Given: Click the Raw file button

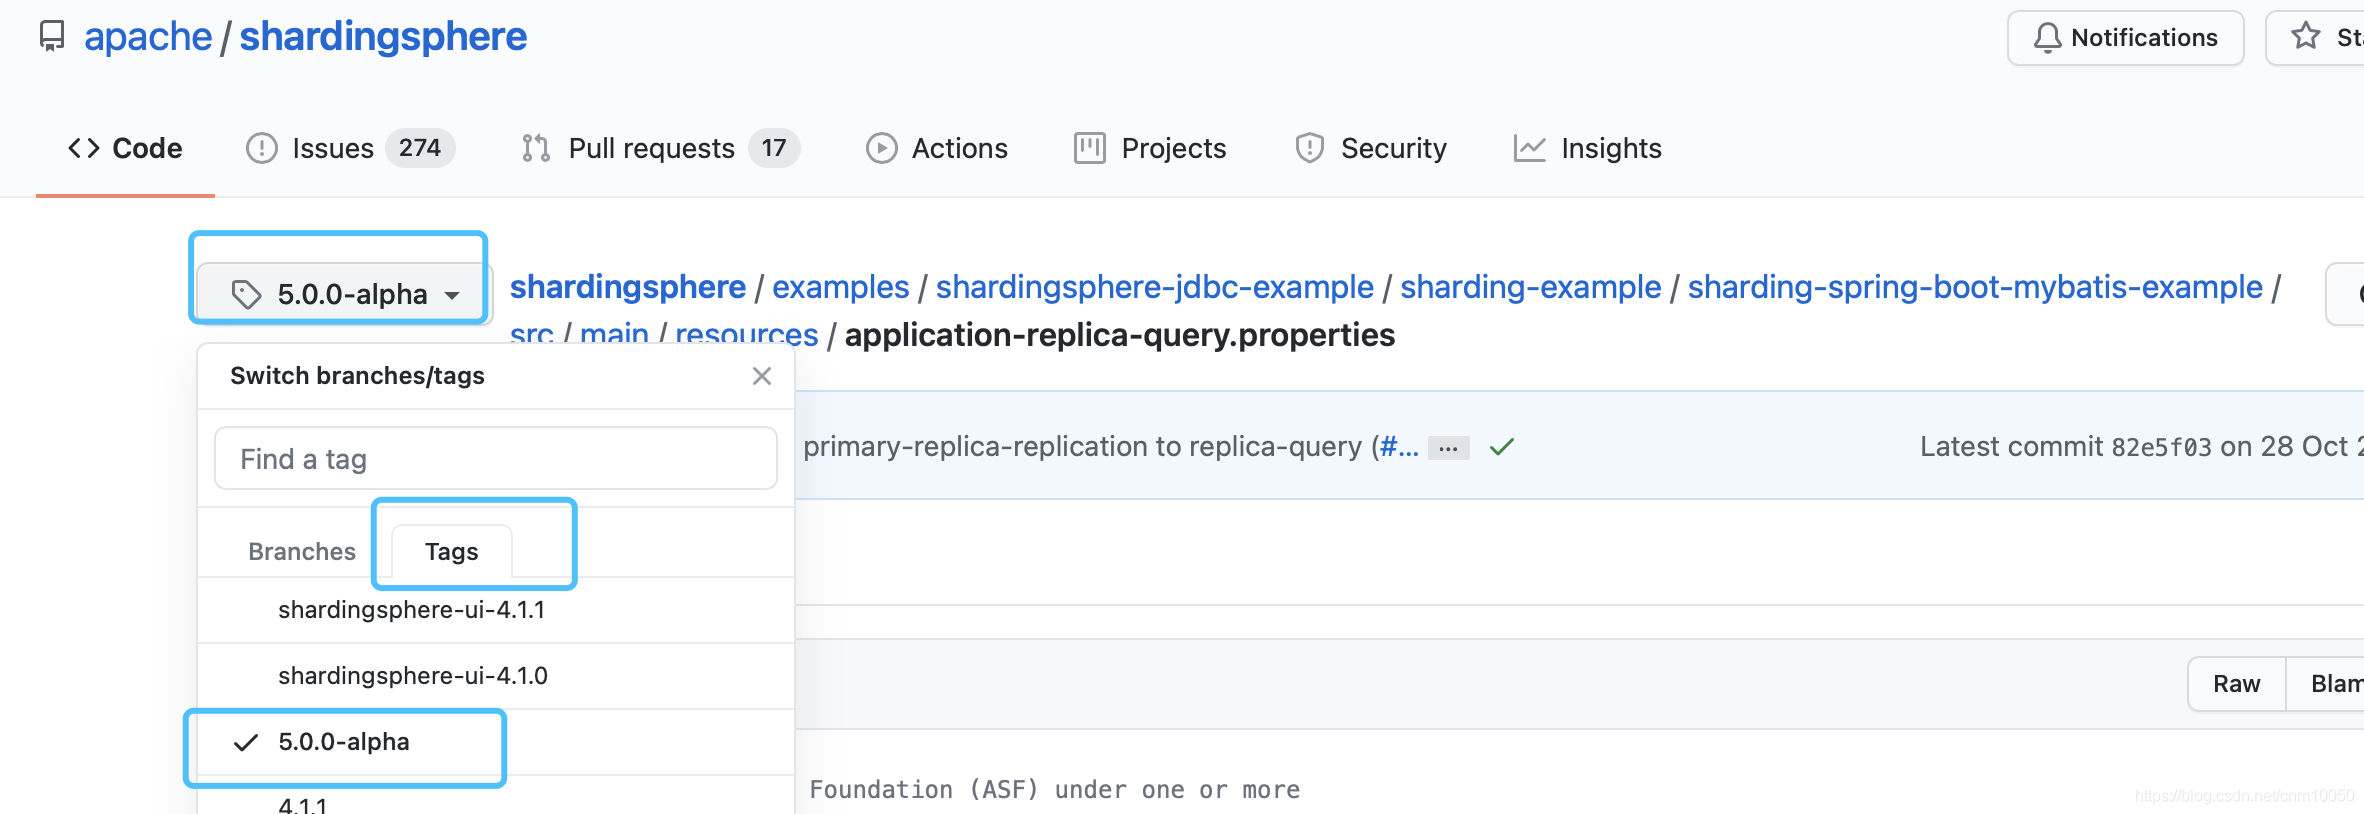Looking at the screenshot, I should click(2237, 684).
